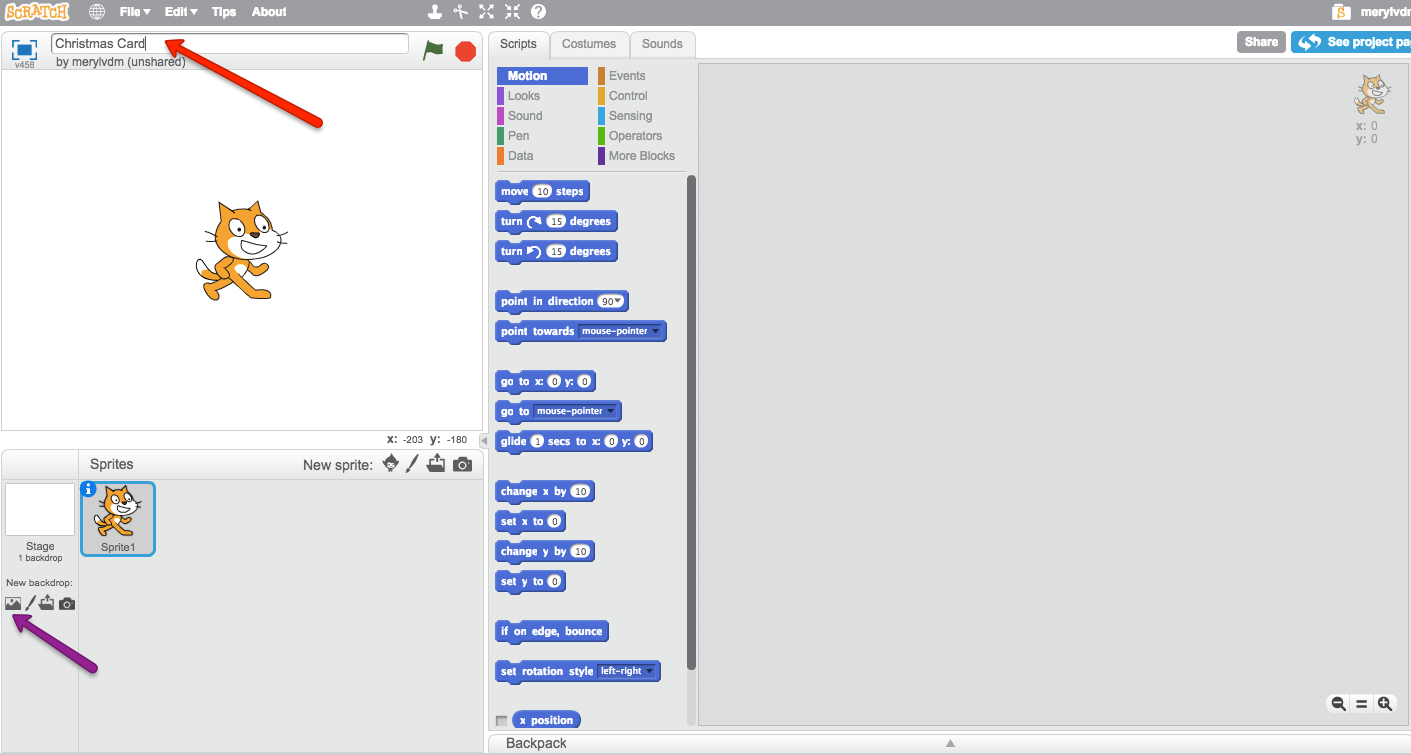Select the Stage backdrop thumbnail
This screenshot has height=755, width=1411.
pyautogui.click(x=40, y=509)
